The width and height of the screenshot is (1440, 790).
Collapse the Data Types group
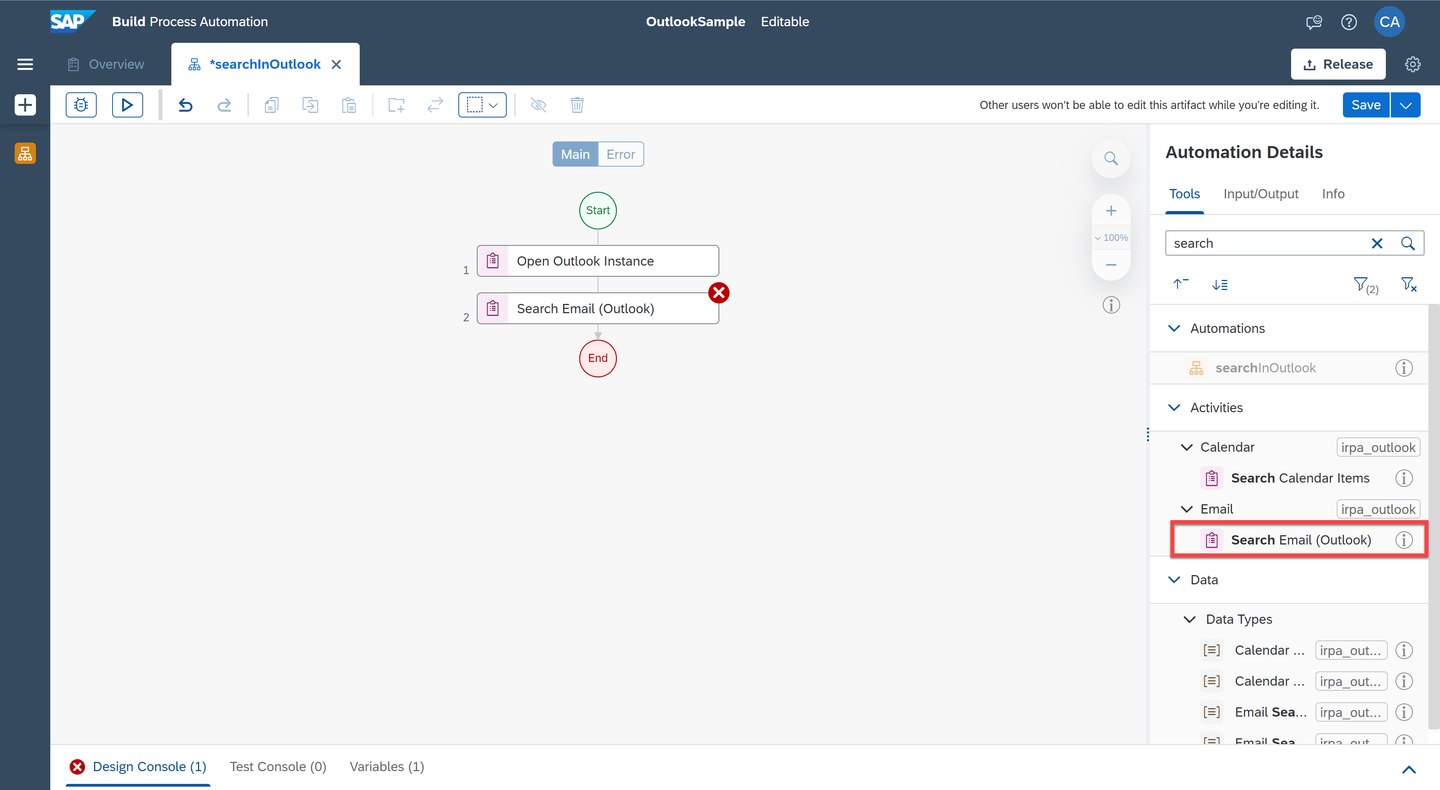1189,619
